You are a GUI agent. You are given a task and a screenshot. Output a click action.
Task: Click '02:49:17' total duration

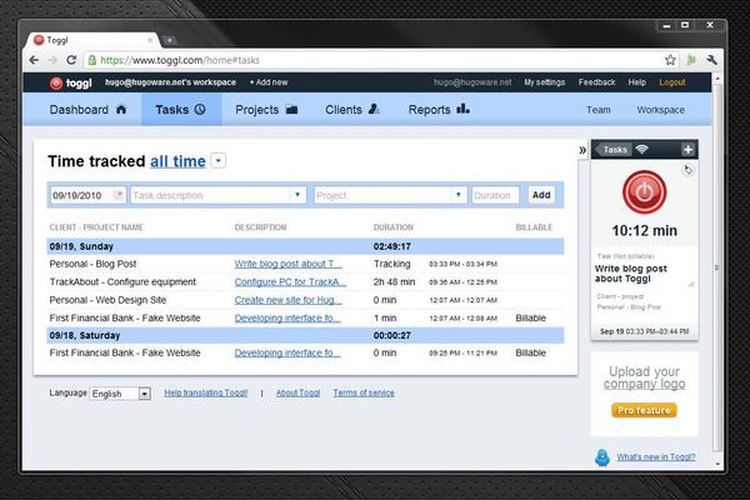click(392, 246)
